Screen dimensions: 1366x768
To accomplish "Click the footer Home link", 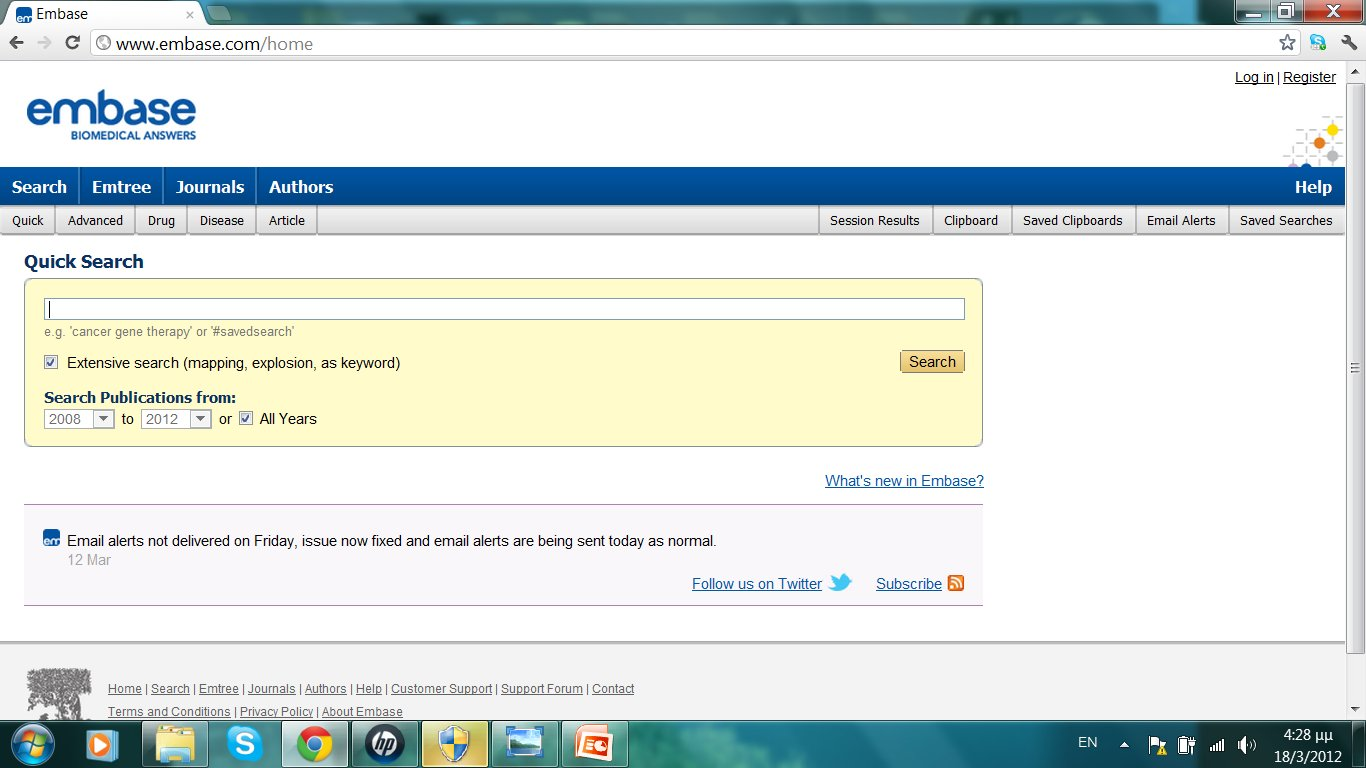I will [125, 688].
